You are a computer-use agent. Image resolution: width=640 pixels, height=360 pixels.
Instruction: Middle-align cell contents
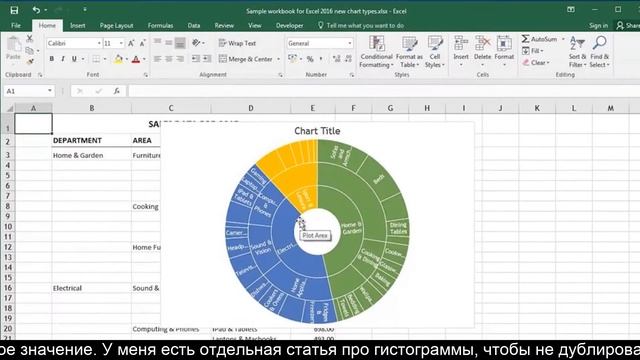coord(169,42)
